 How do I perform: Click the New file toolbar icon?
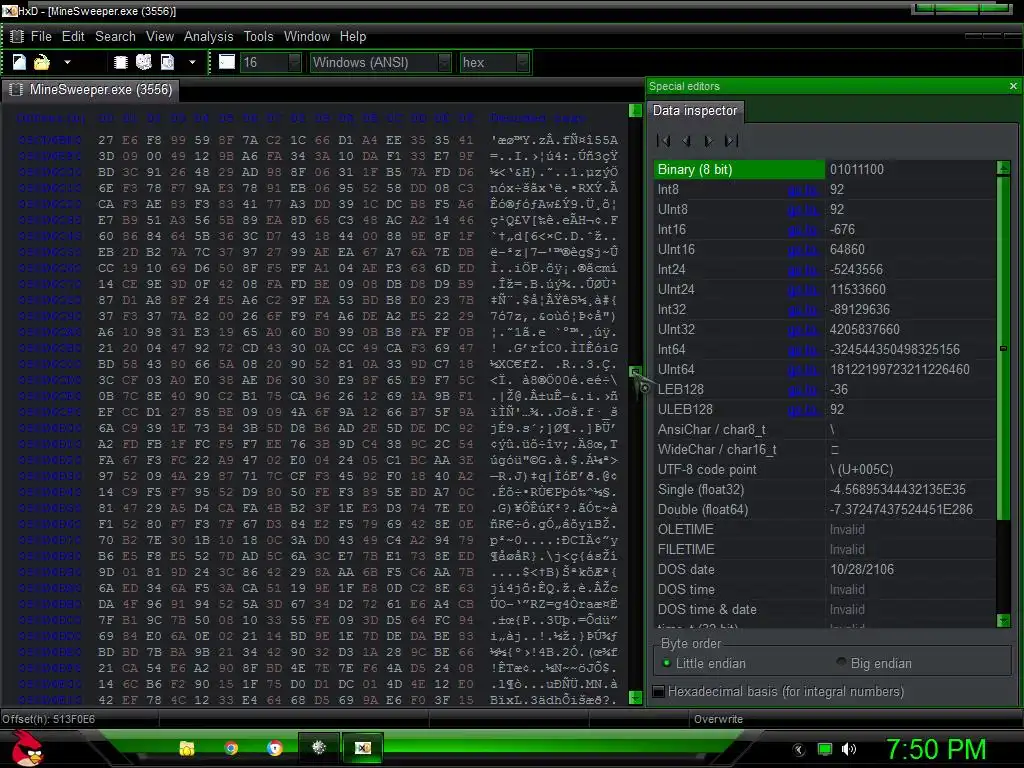[20, 62]
